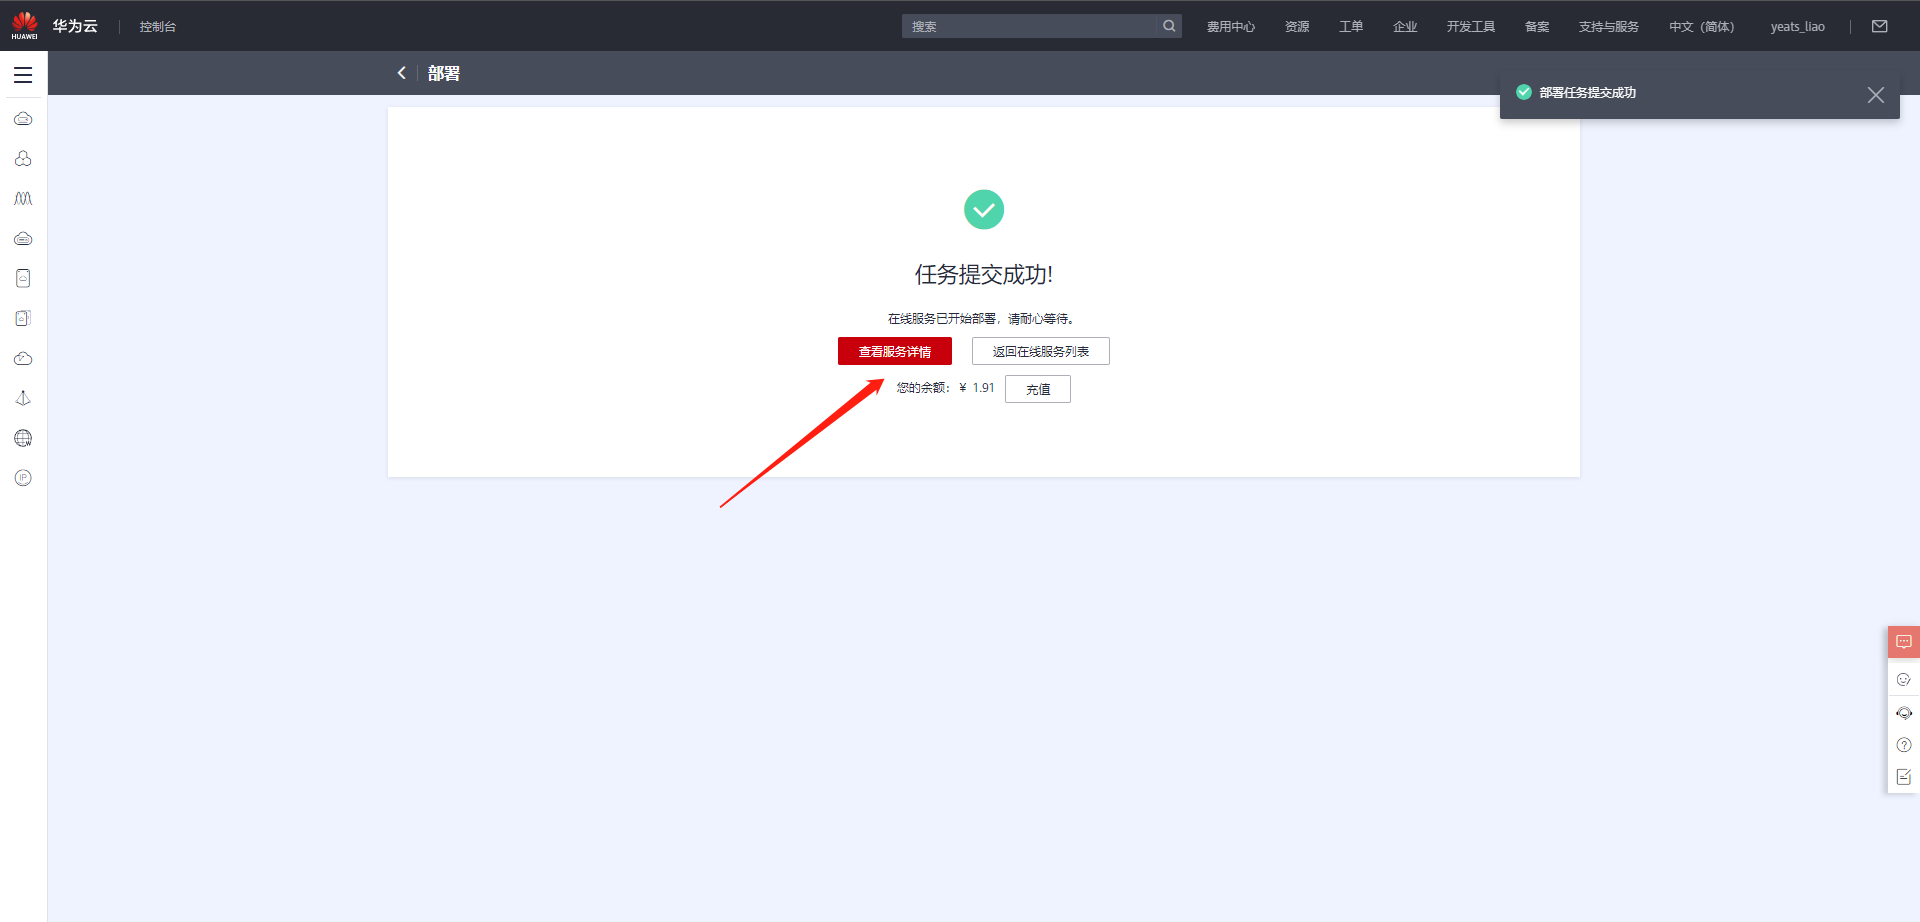Open the question mark help icon

[1904, 745]
